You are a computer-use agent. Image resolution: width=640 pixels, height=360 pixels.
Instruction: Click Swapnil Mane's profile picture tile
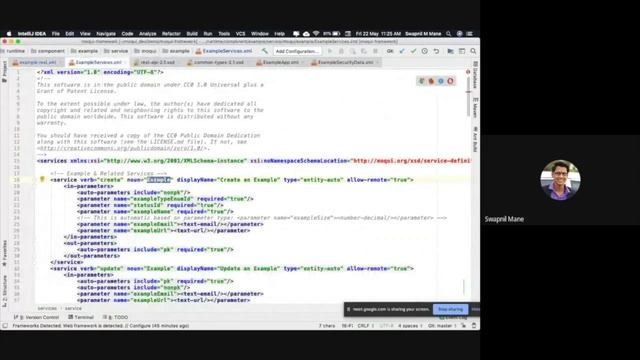(x=560, y=180)
